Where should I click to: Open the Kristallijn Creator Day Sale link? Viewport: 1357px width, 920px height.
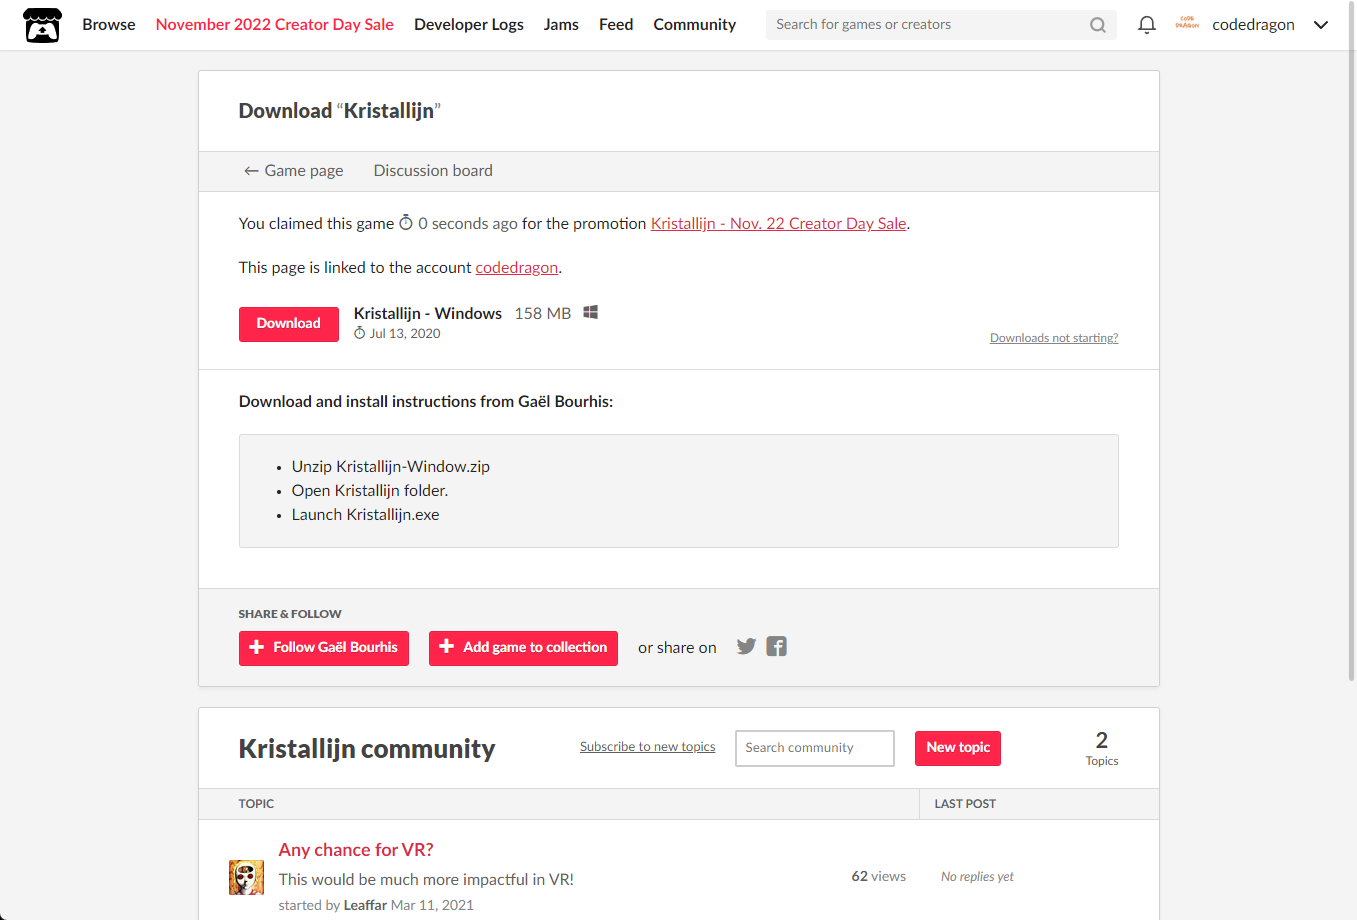point(779,224)
